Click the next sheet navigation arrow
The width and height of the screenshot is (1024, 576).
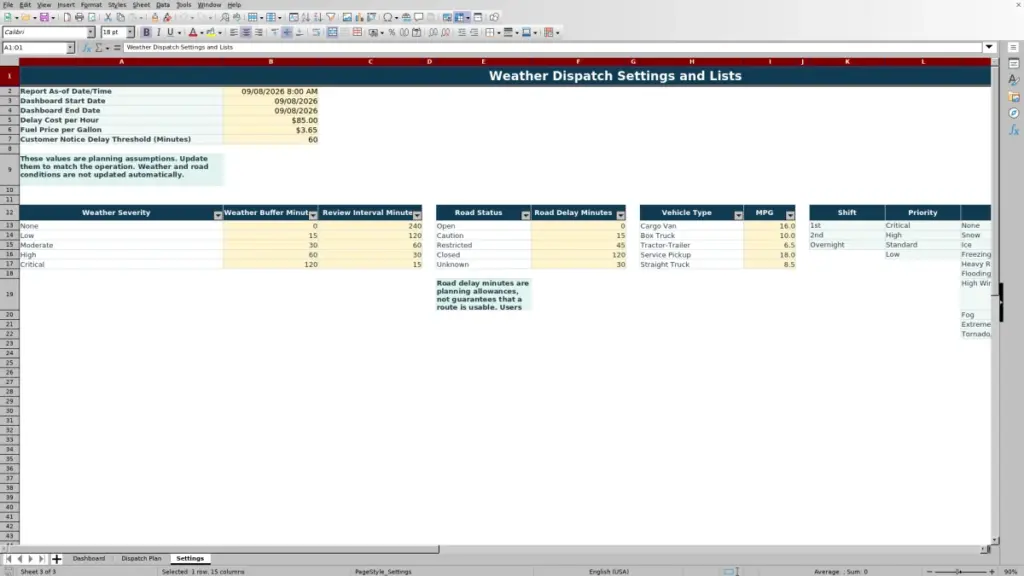30,558
